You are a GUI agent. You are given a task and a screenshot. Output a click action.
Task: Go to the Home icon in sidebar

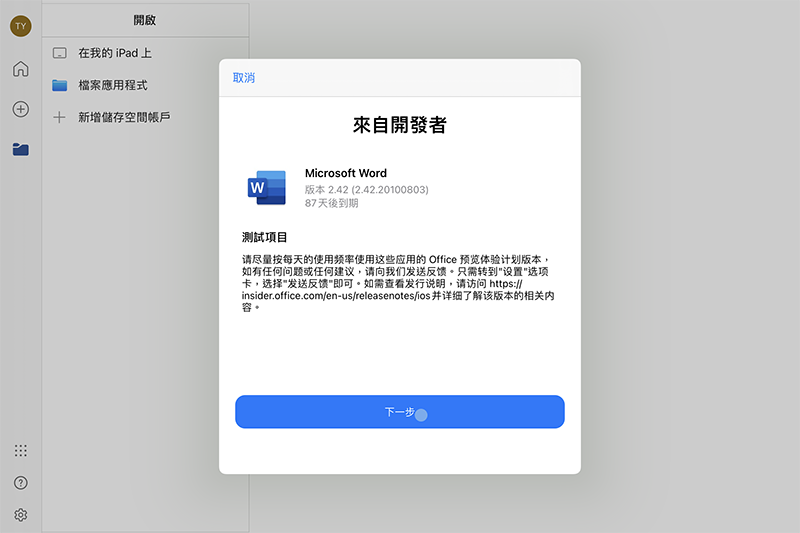[x=20, y=69]
